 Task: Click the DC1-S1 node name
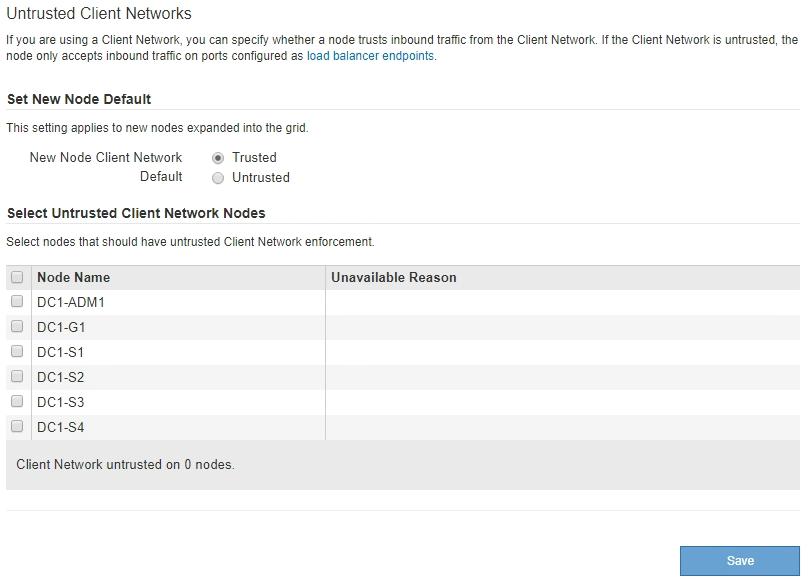coord(61,352)
